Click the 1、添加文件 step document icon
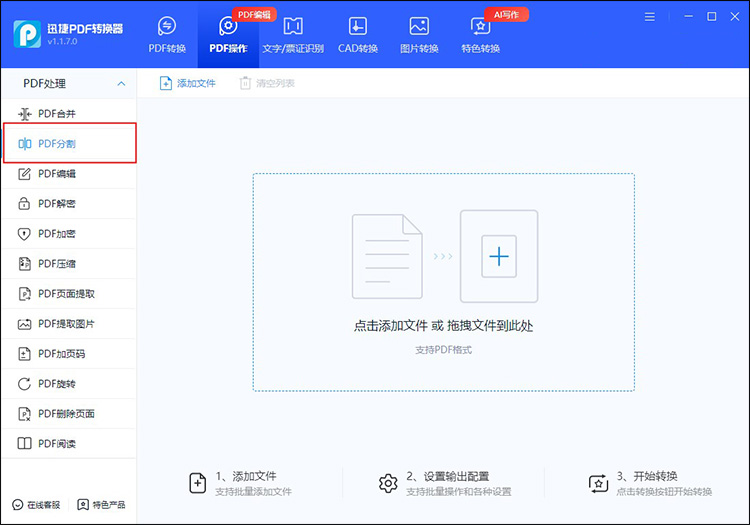The width and height of the screenshot is (750, 525). (198, 483)
